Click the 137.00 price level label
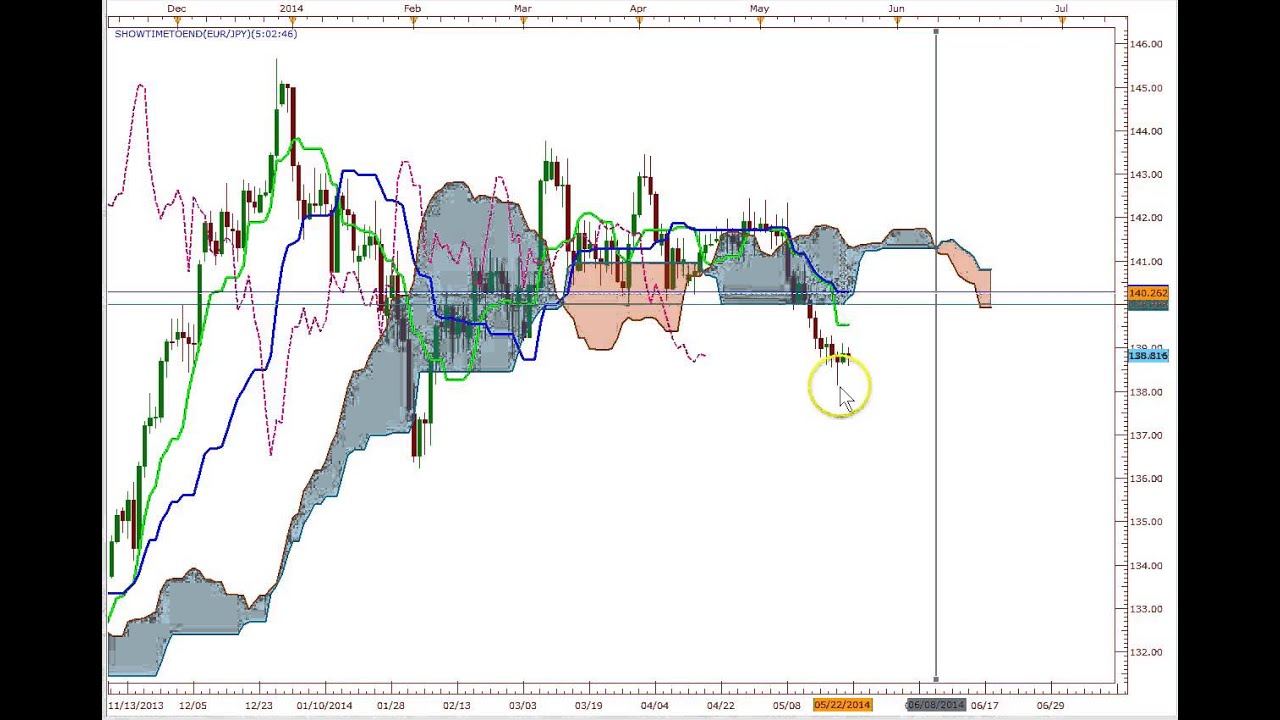Viewport: 1280px width, 720px height. 1145,436
